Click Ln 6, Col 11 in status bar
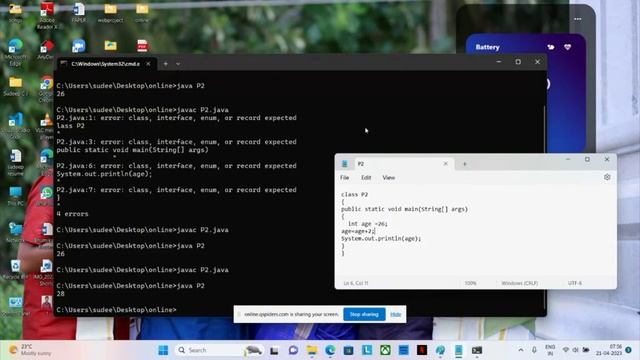The height and width of the screenshot is (360, 640). [356, 283]
